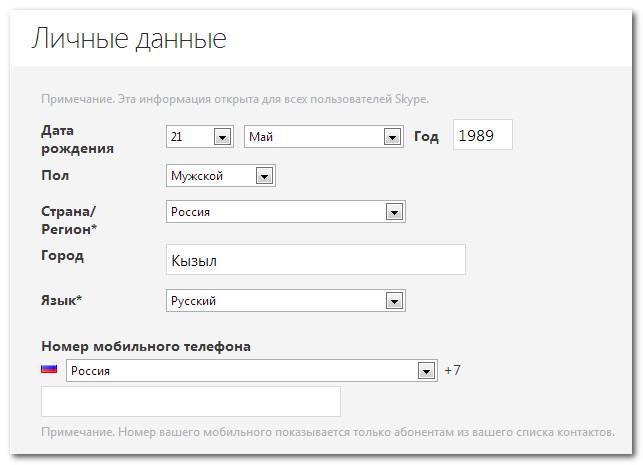Click the arrow button on the Русский language dropdown

(394, 301)
